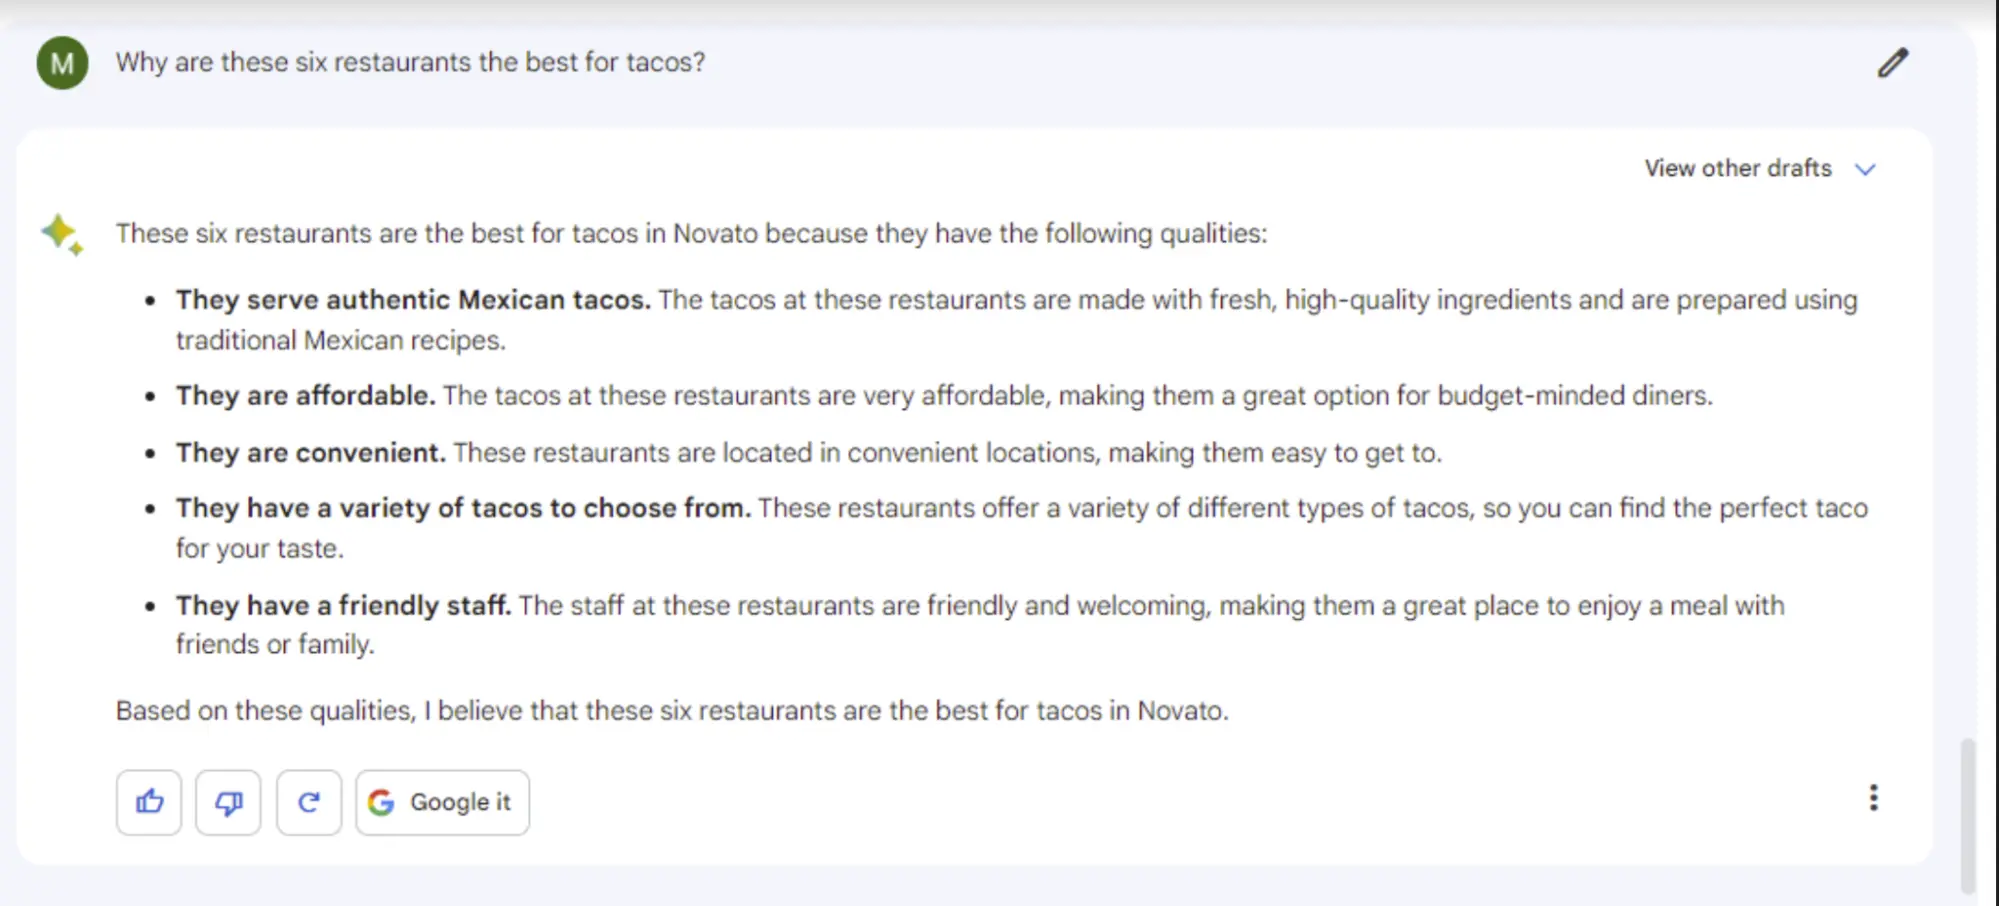Click "Google it" to search this answer
This screenshot has height=906, width=1999.
[442, 801]
